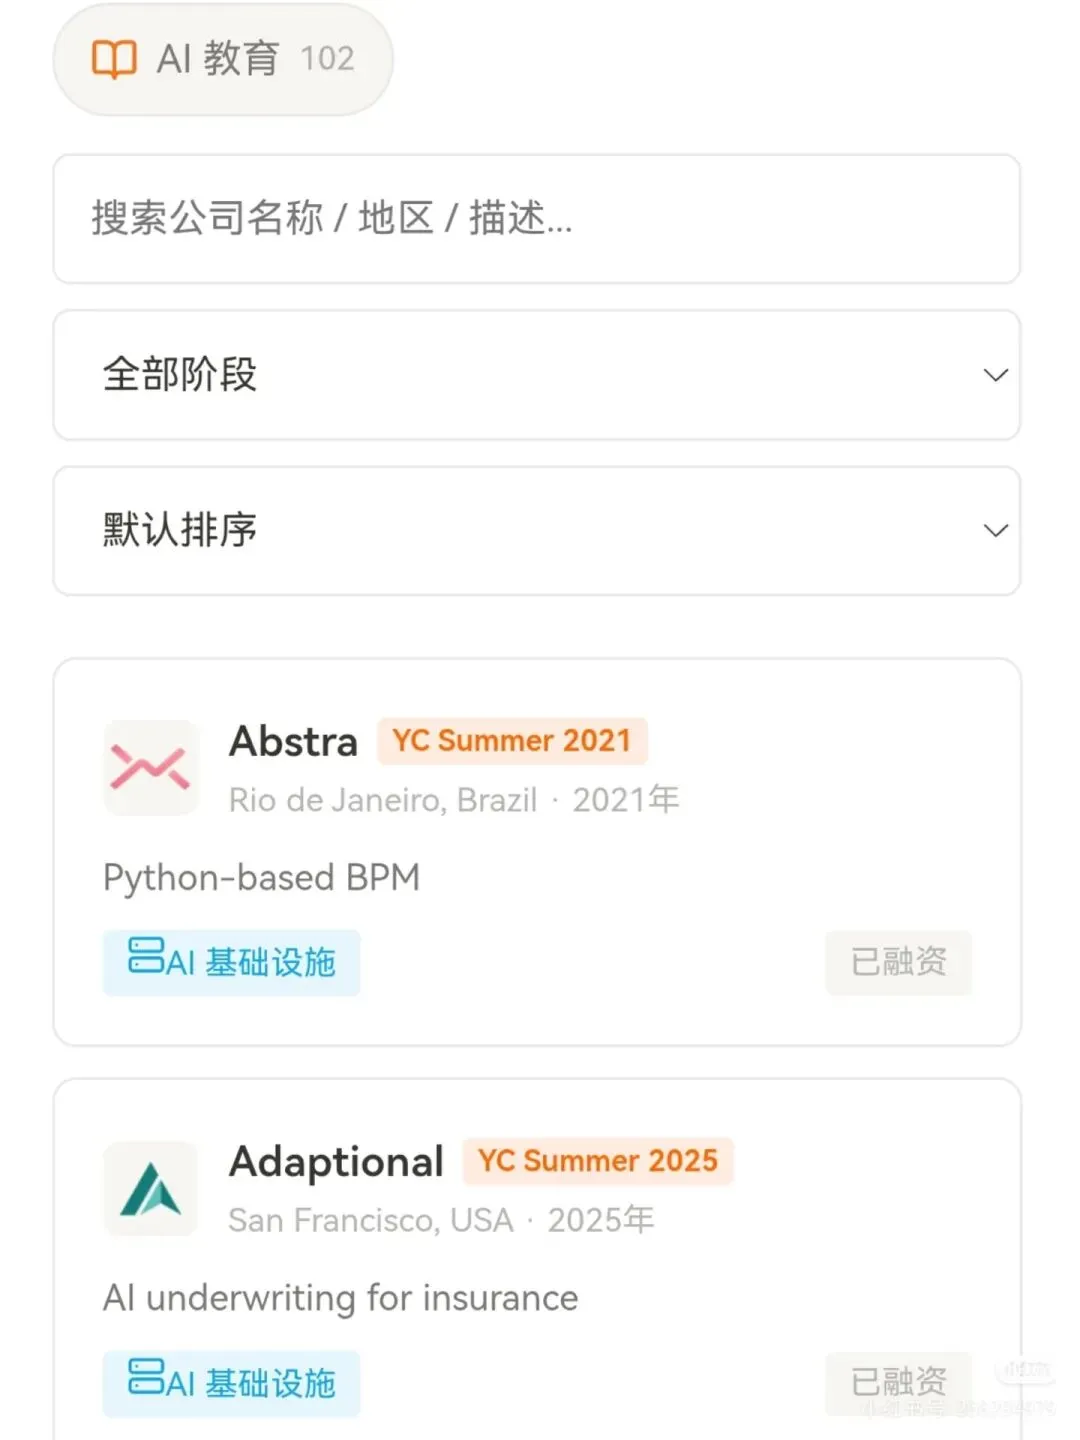Click the Abstra company logo

click(151, 768)
